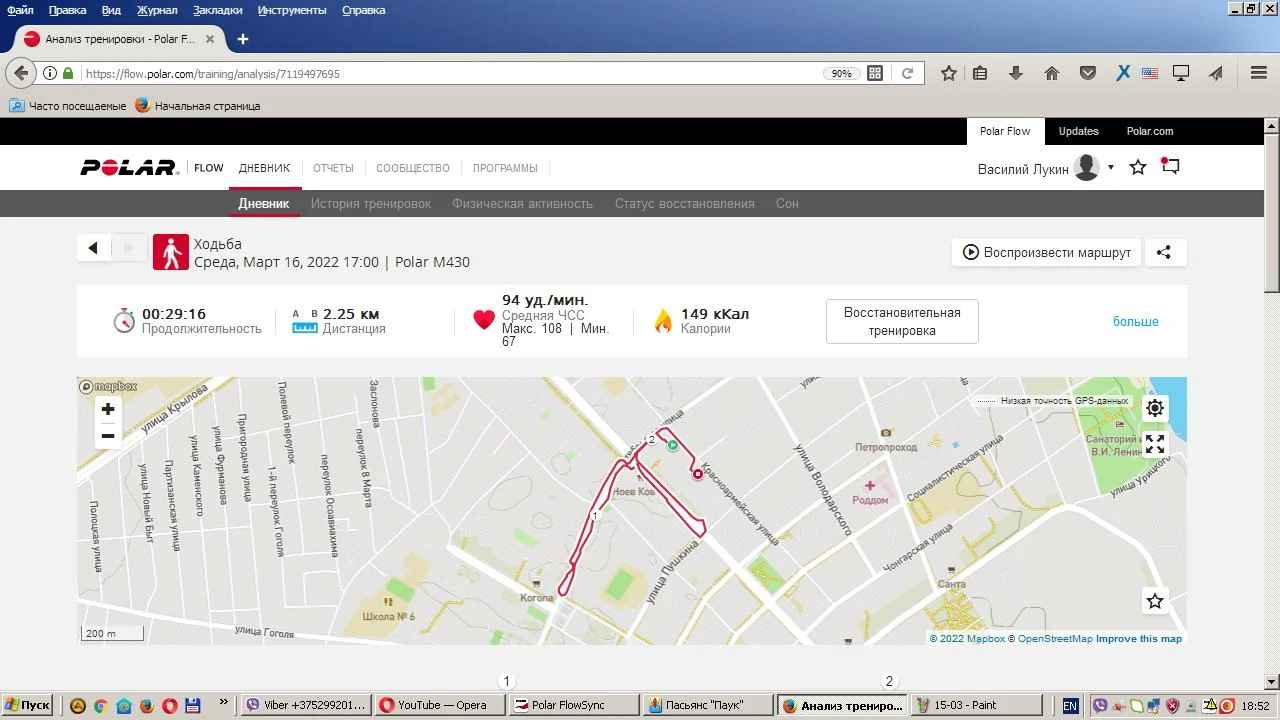Image resolution: width=1280 pixels, height=720 pixels.
Task: Open История тренировок tab
Action: pos(371,203)
